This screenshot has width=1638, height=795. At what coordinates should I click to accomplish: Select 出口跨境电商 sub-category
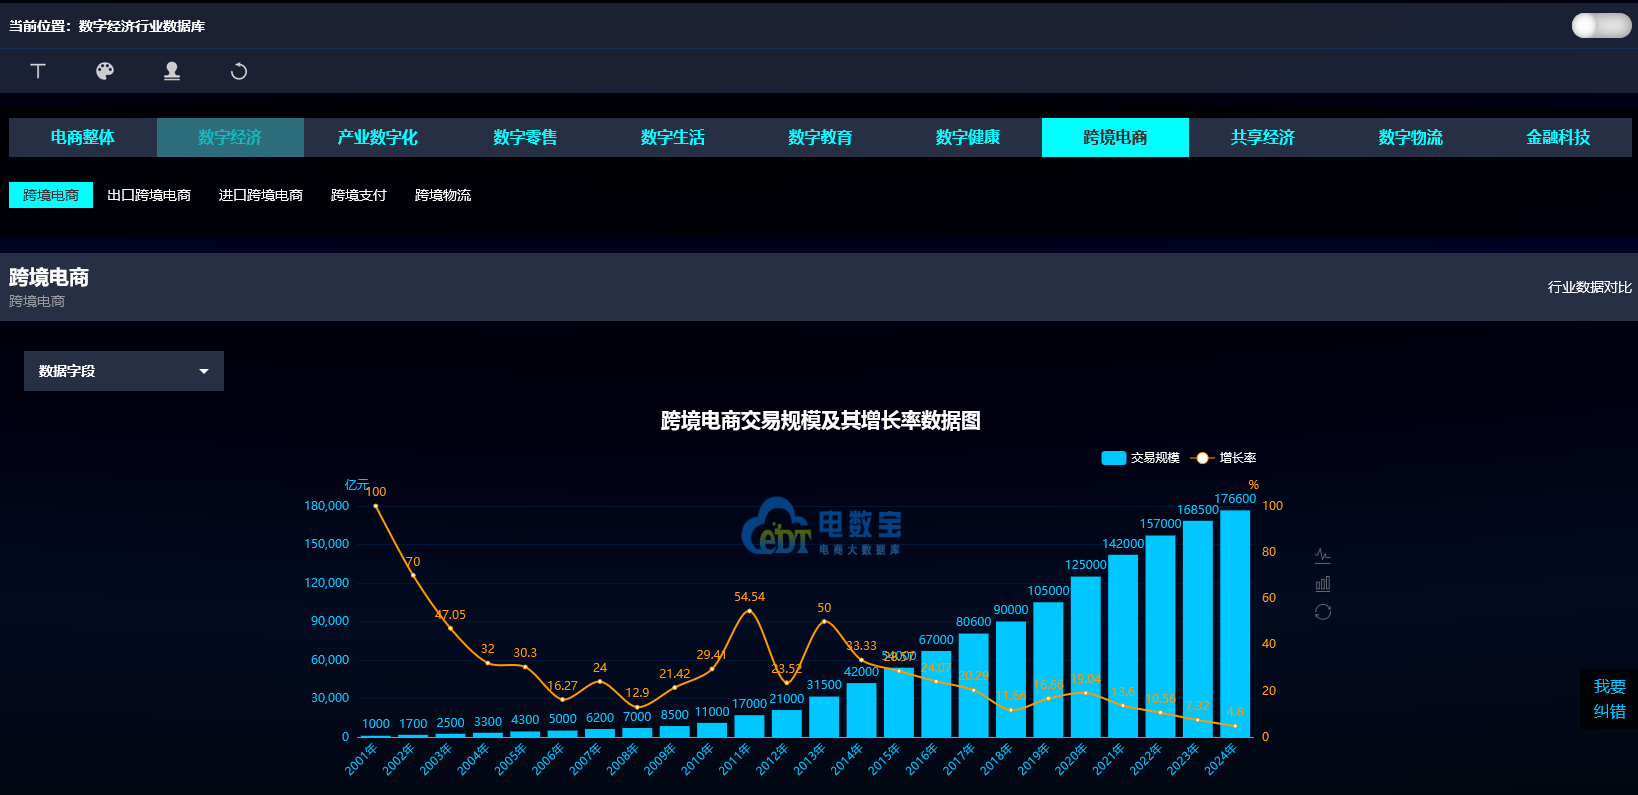pyautogui.click(x=149, y=195)
